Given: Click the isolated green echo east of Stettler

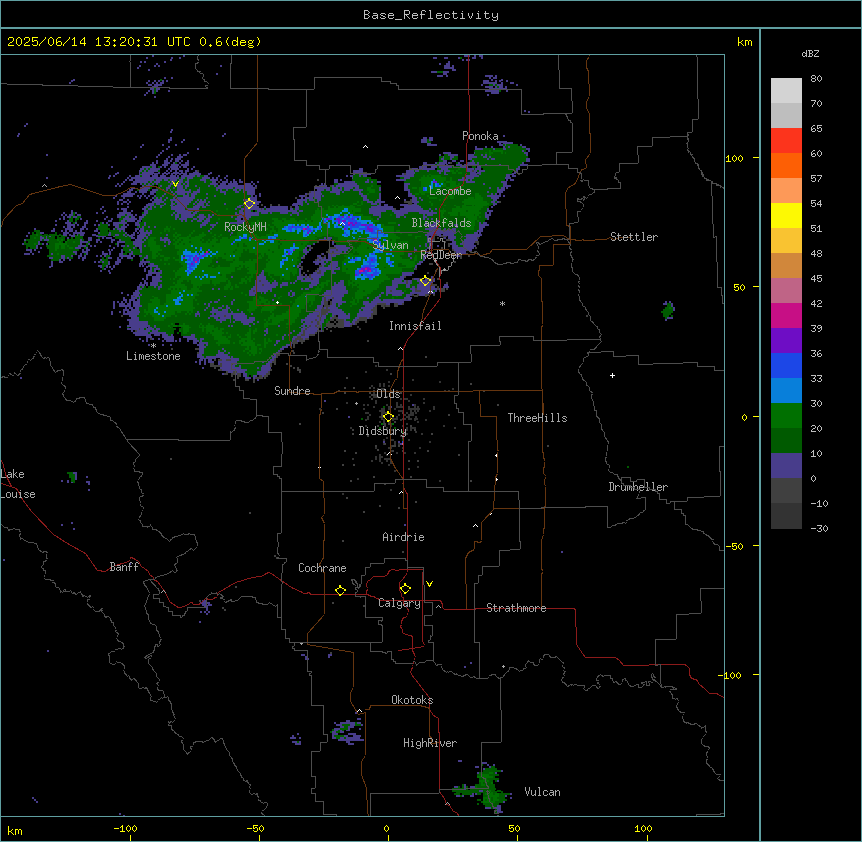Looking at the screenshot, I should point(668,311).
